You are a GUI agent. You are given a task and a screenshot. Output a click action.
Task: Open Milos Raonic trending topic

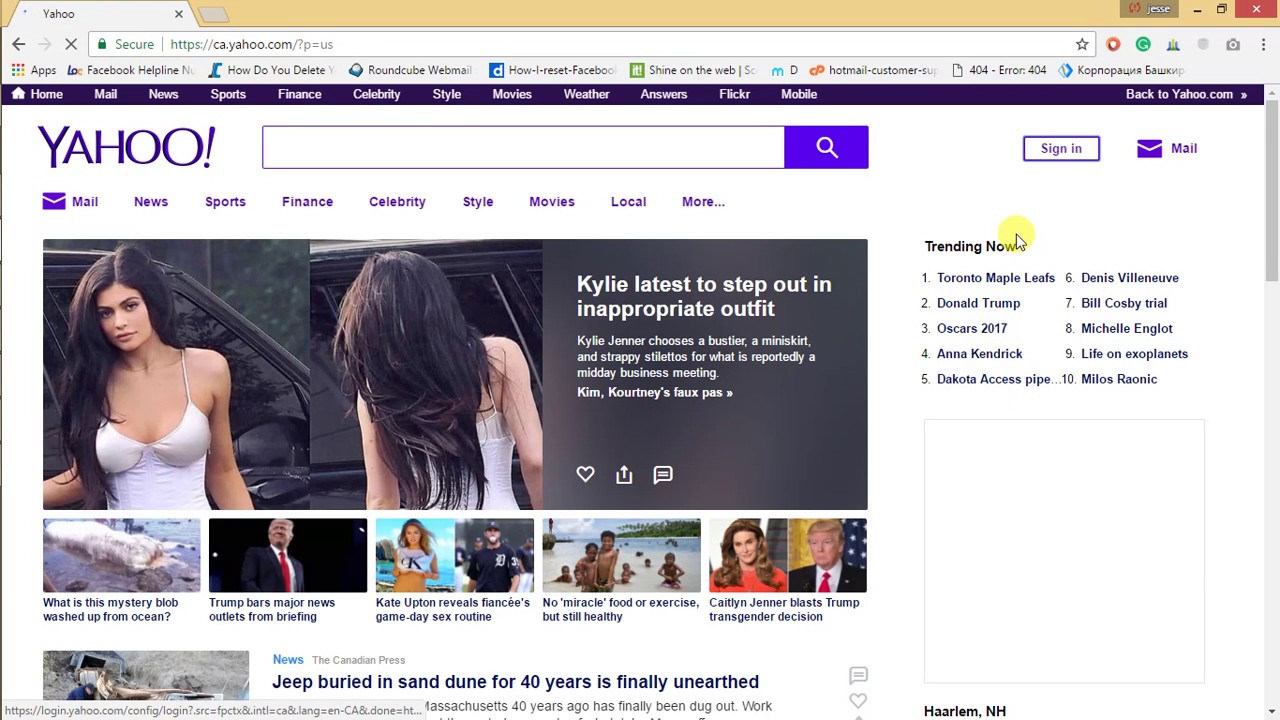pos(1119,379)
